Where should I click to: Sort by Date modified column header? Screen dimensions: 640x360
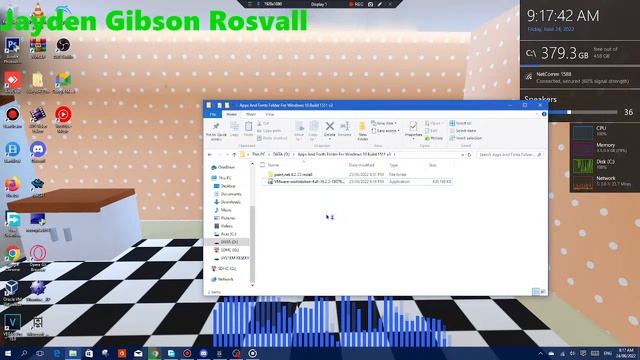(362, 165)
